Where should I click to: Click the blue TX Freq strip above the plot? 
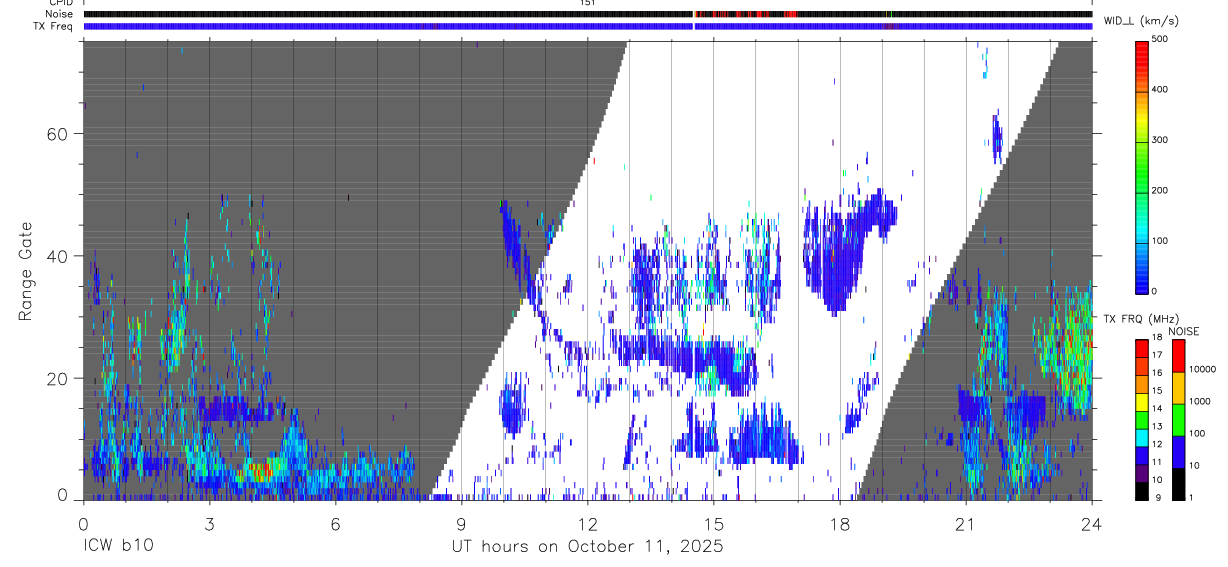(588, 26)
